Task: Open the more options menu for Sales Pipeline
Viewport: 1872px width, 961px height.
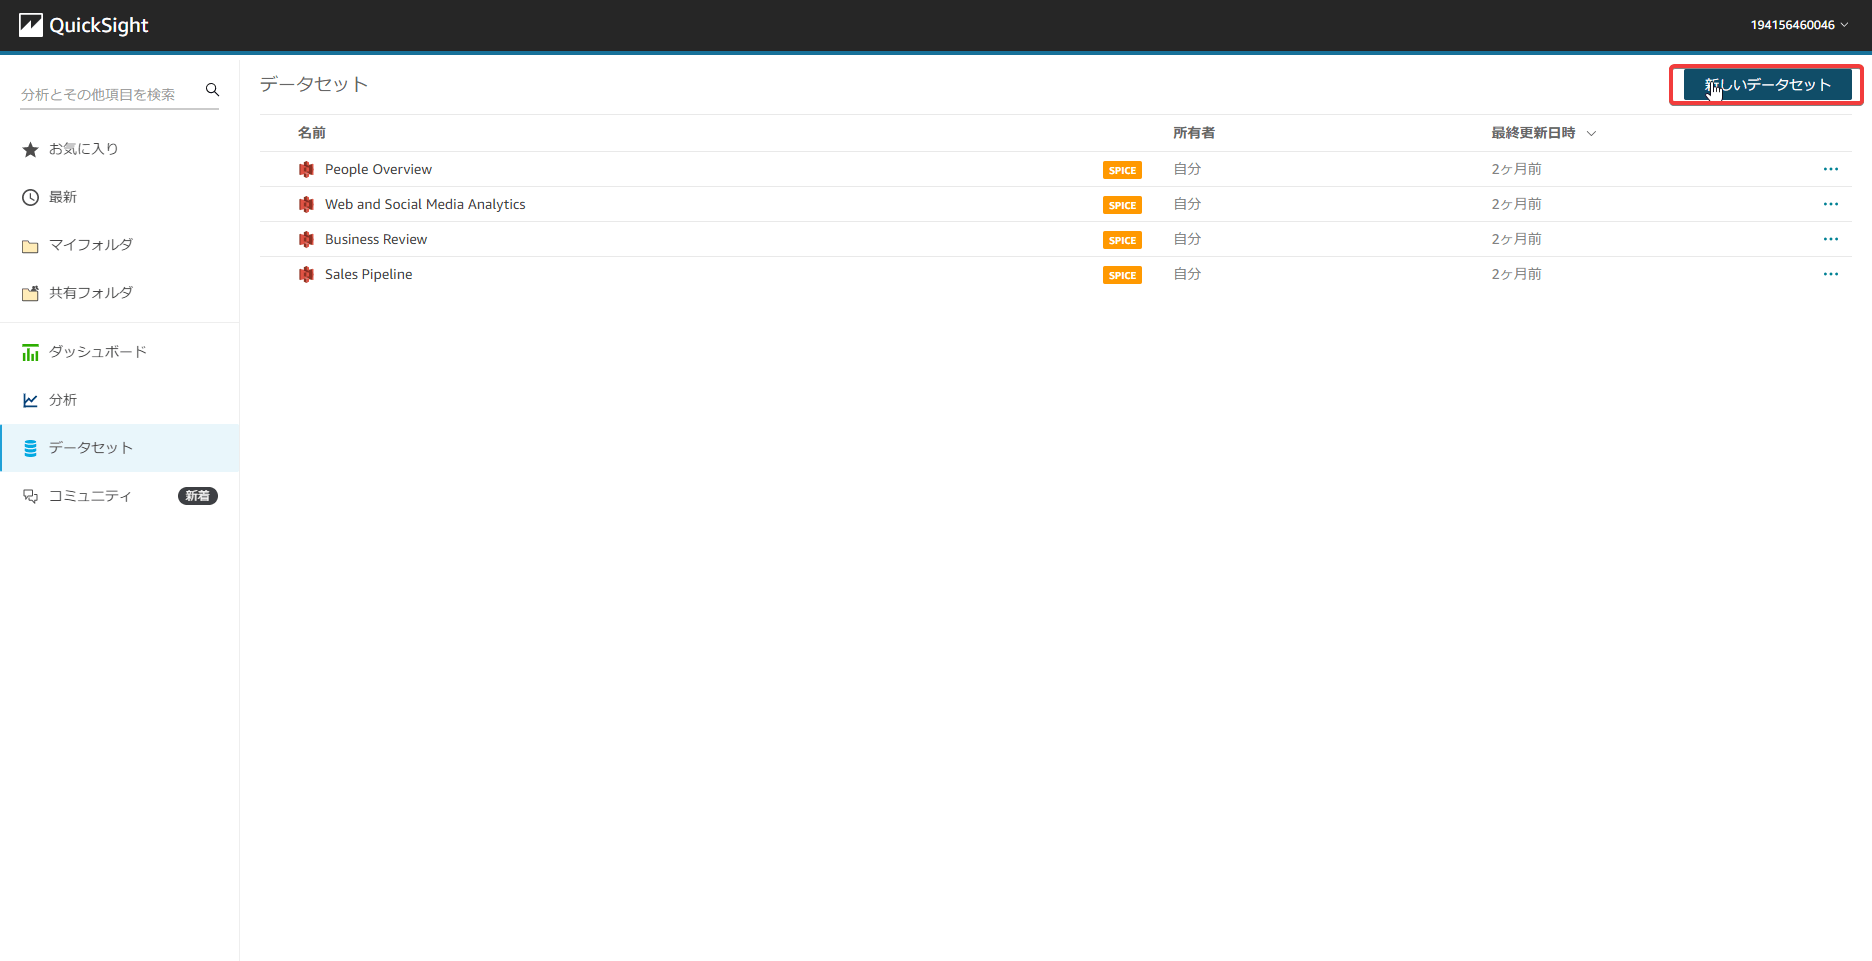Action: coord(1831,274)
